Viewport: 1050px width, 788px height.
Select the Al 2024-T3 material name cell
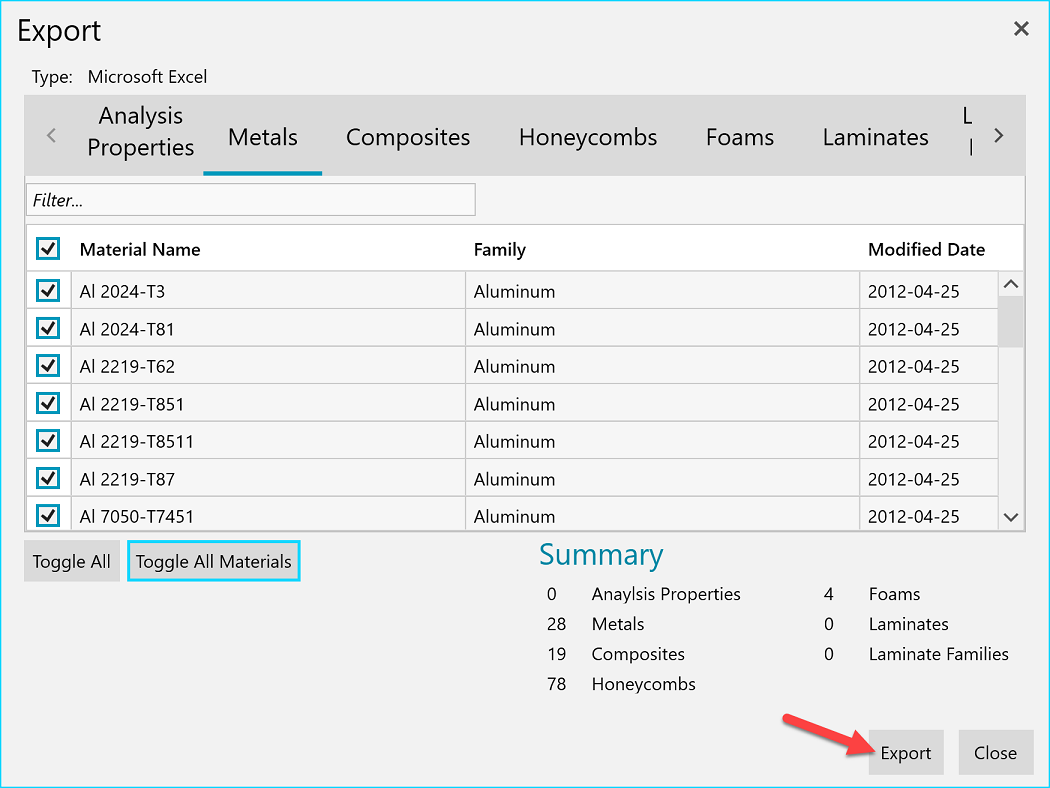[268, 291]
